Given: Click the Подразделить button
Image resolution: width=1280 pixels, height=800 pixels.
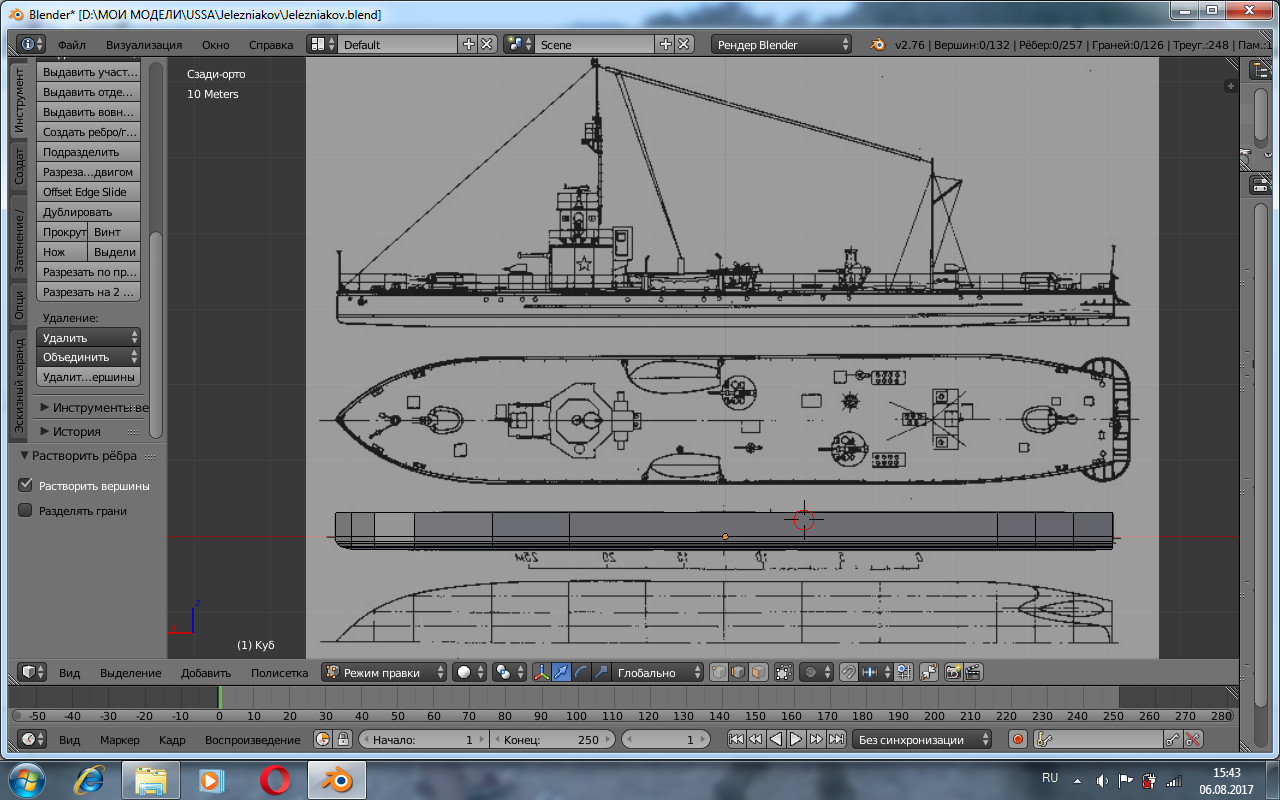Looking at the screenshot, I should coord(88,152).
